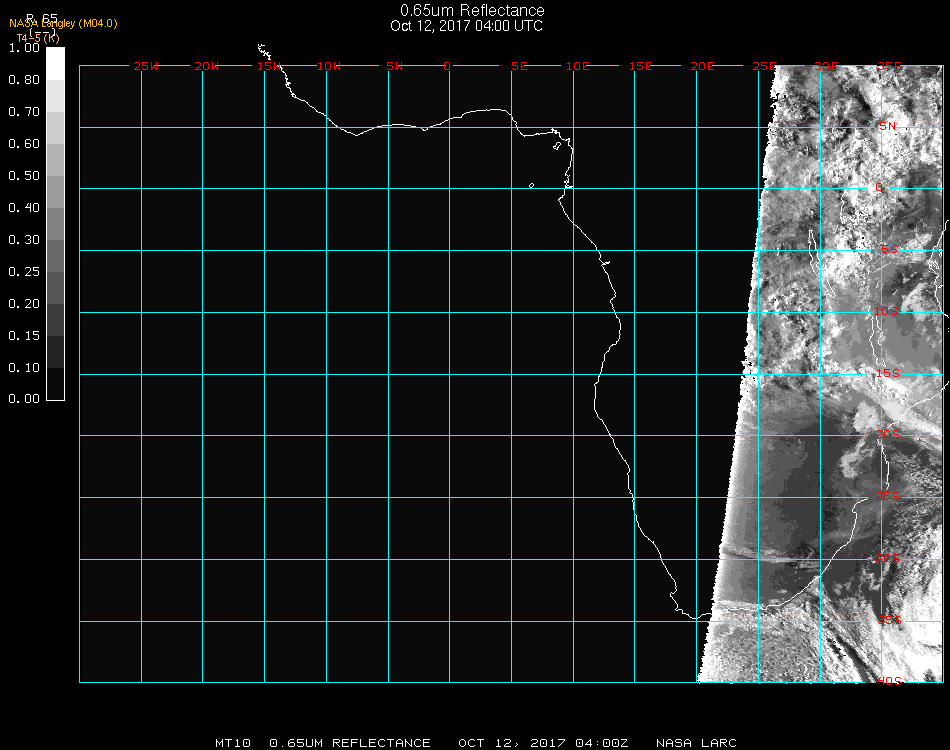Select the 10W longitude label on top axis

click(x=329, y=67)
